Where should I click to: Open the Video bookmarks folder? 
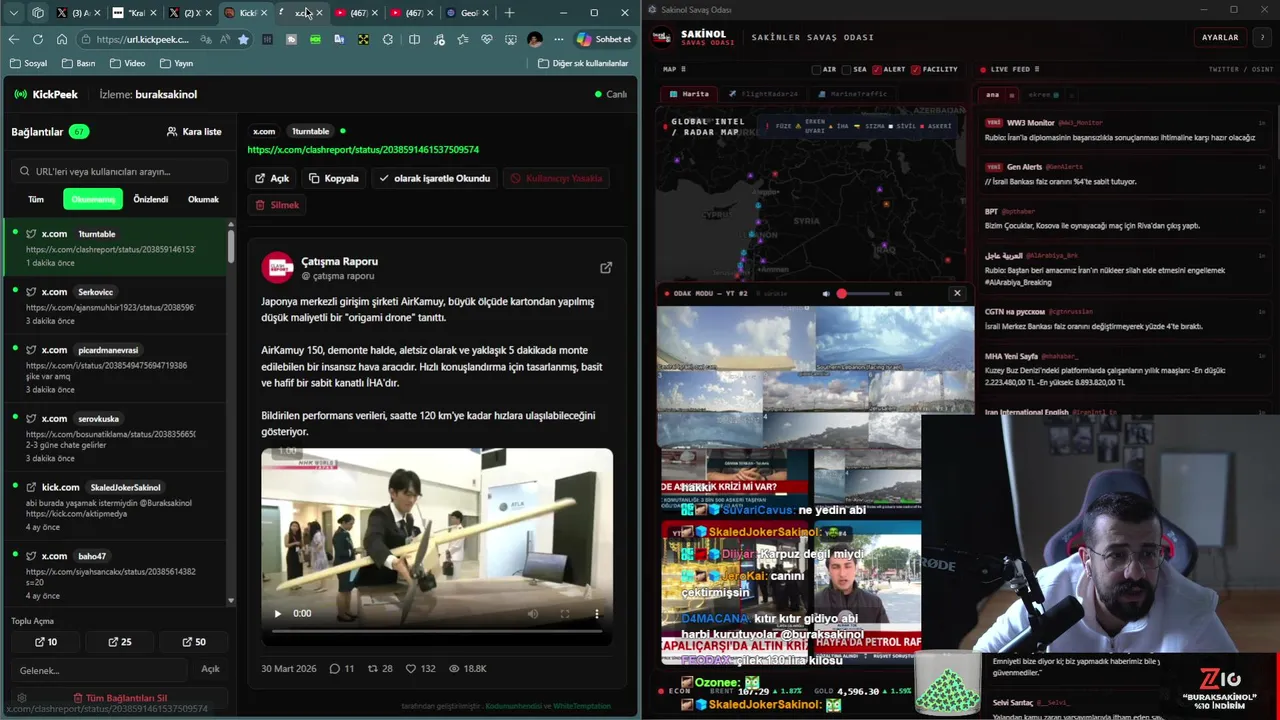(126, 63)
